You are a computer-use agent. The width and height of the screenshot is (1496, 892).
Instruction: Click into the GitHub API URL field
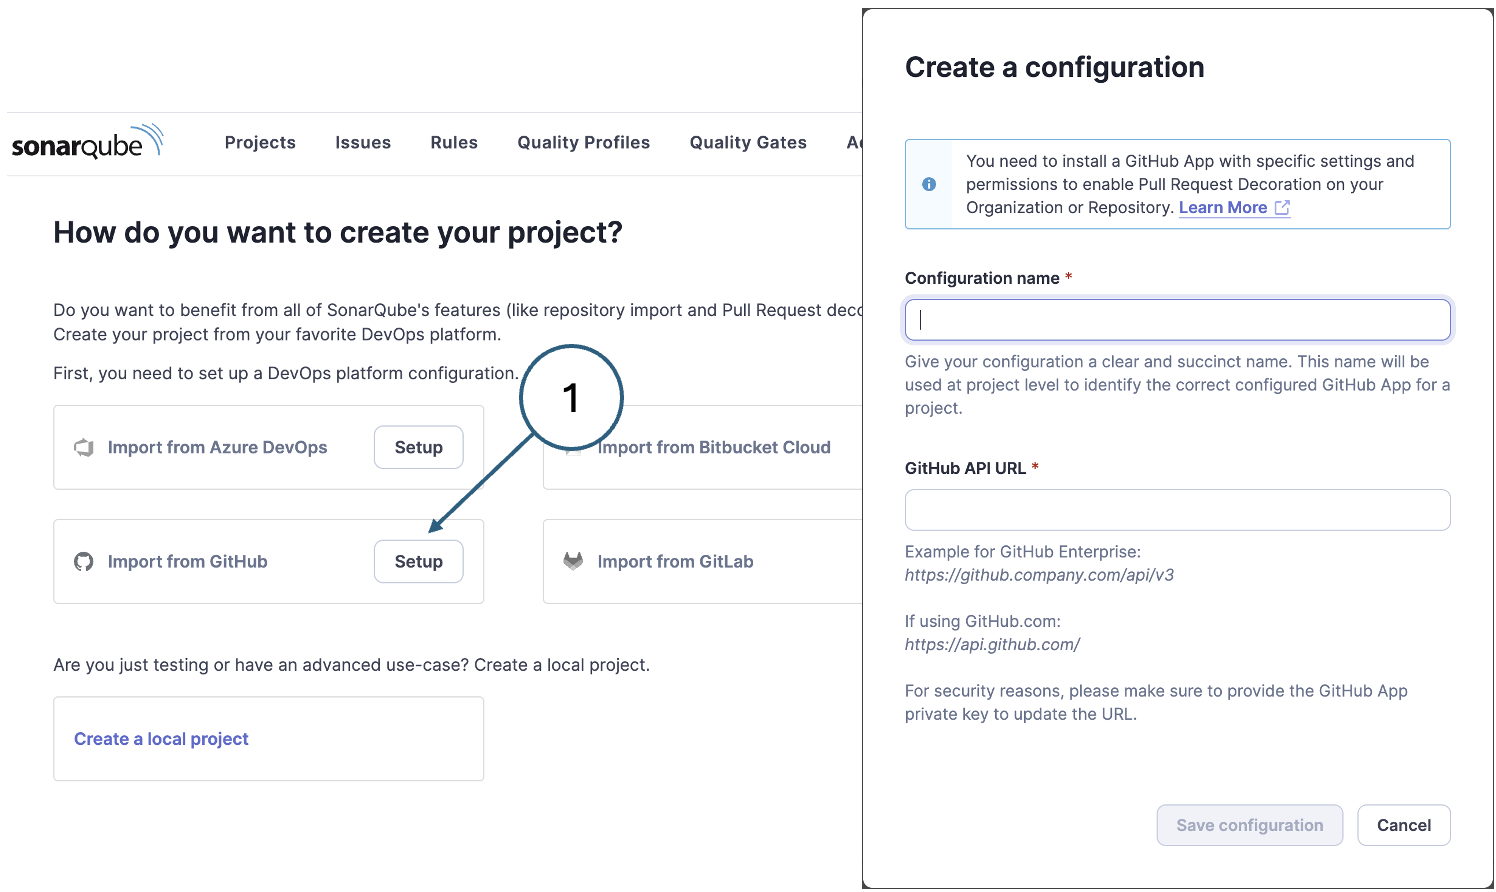pos(1178,510)
